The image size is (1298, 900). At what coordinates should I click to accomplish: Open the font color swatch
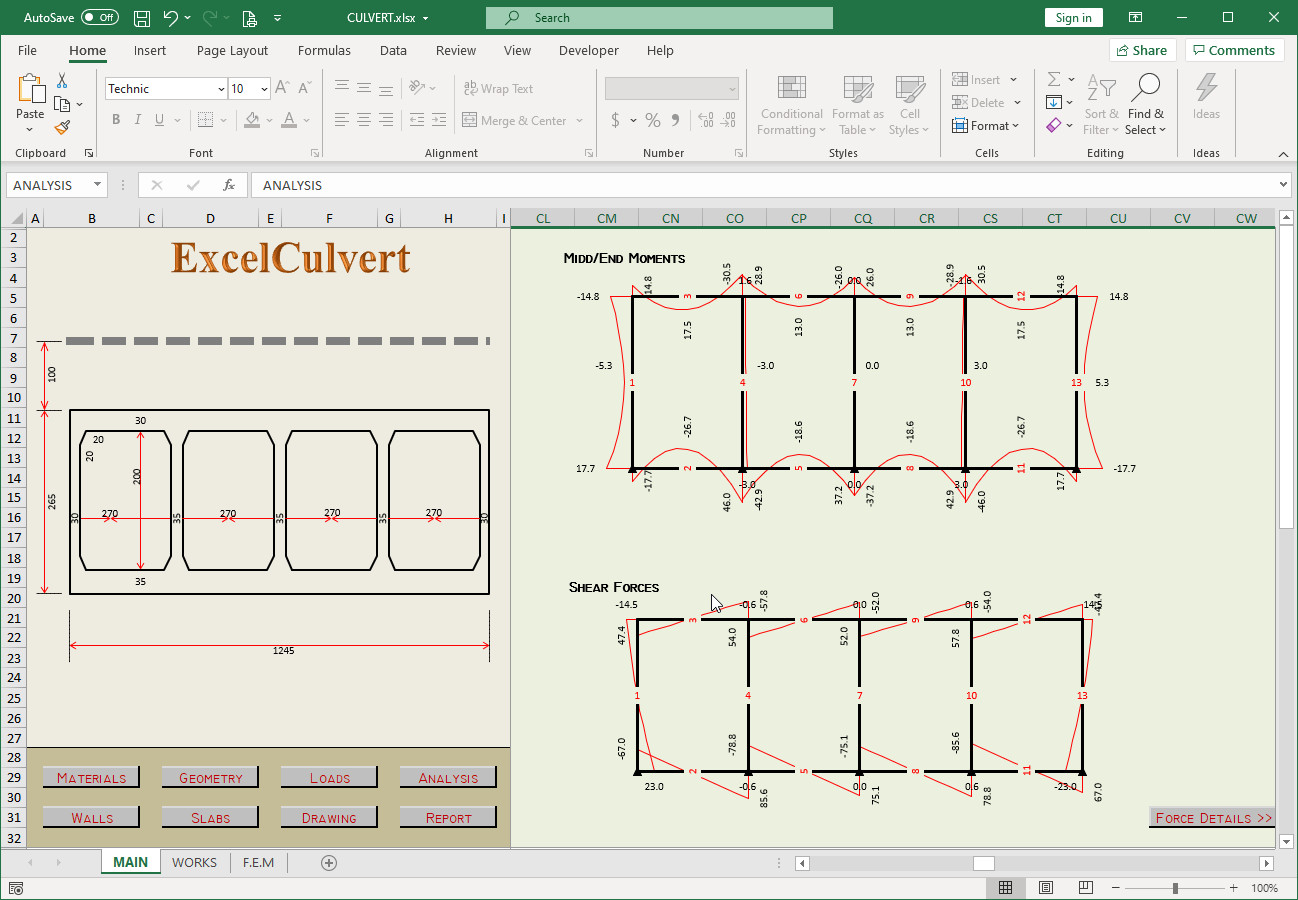[288, 120]
